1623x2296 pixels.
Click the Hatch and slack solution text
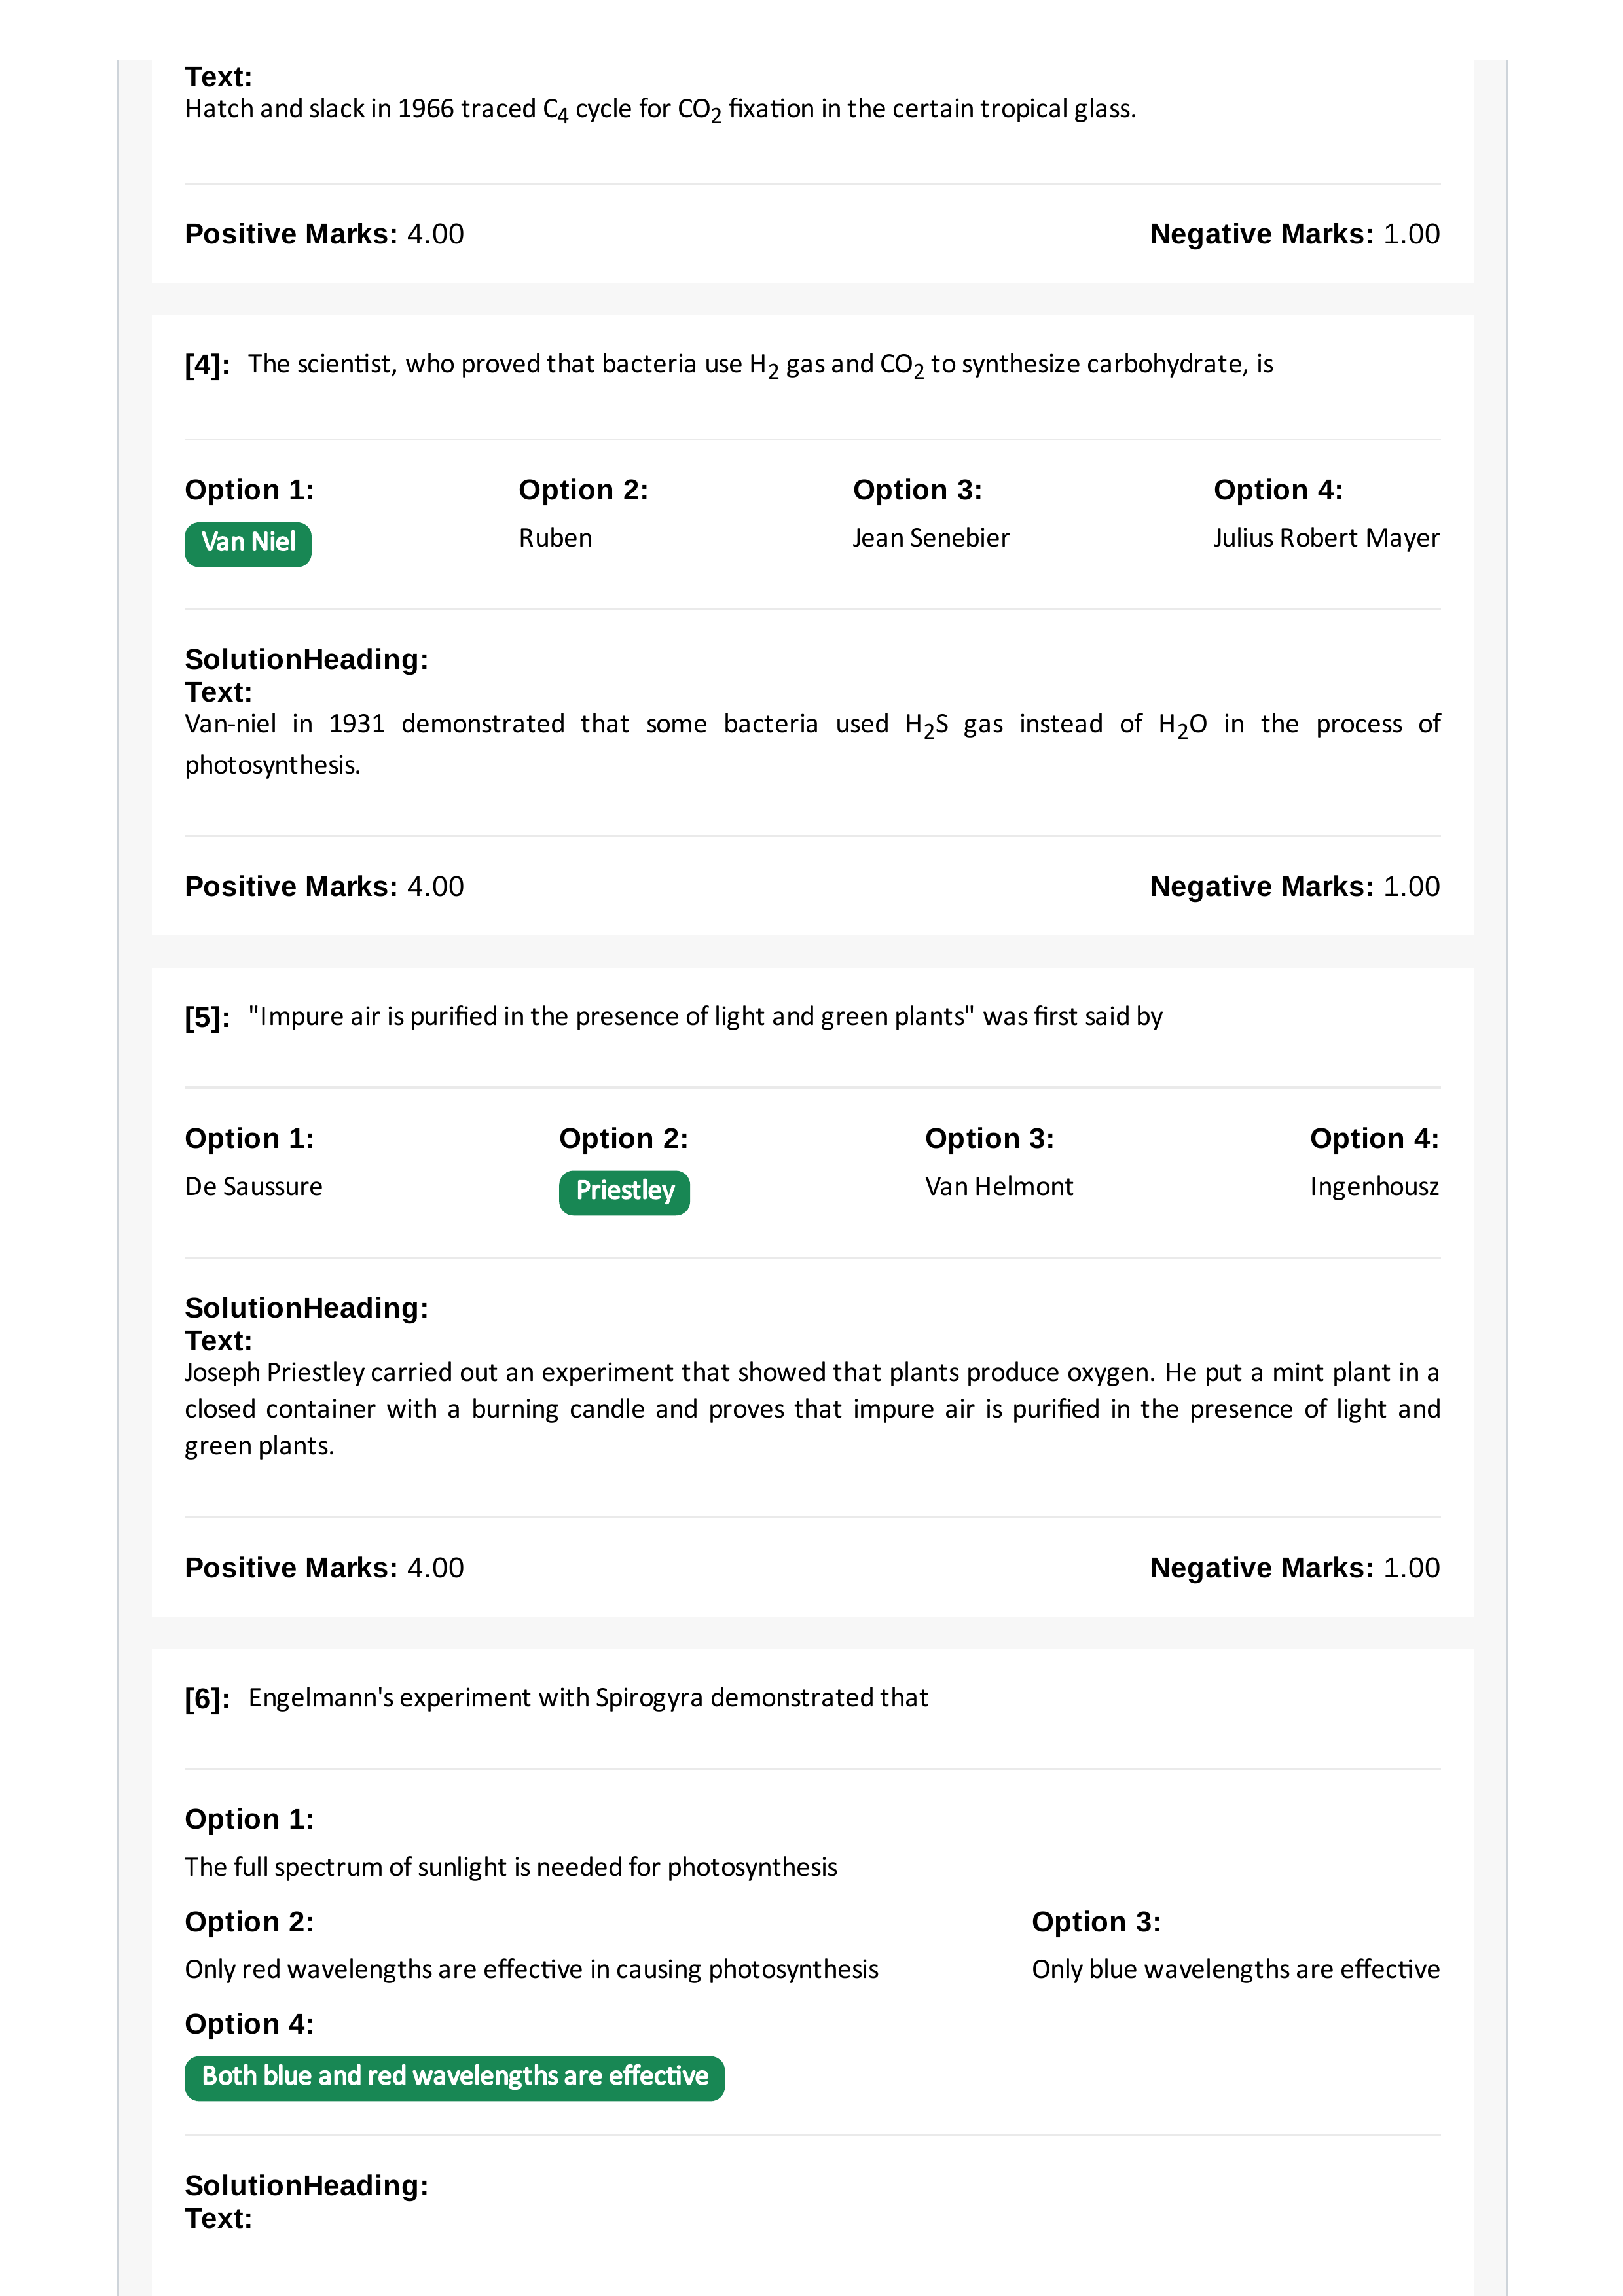(660, 110)
